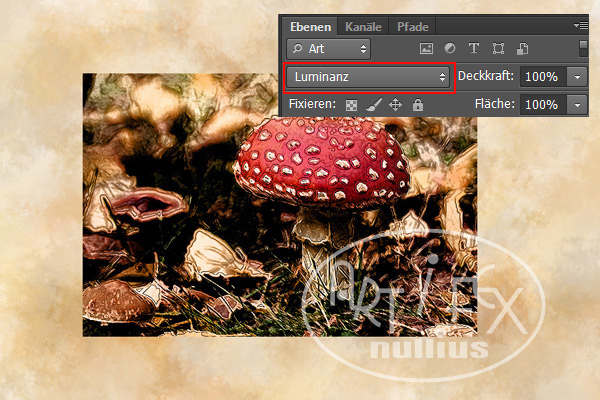Open the Art filter type dropdown

point(329,49)
